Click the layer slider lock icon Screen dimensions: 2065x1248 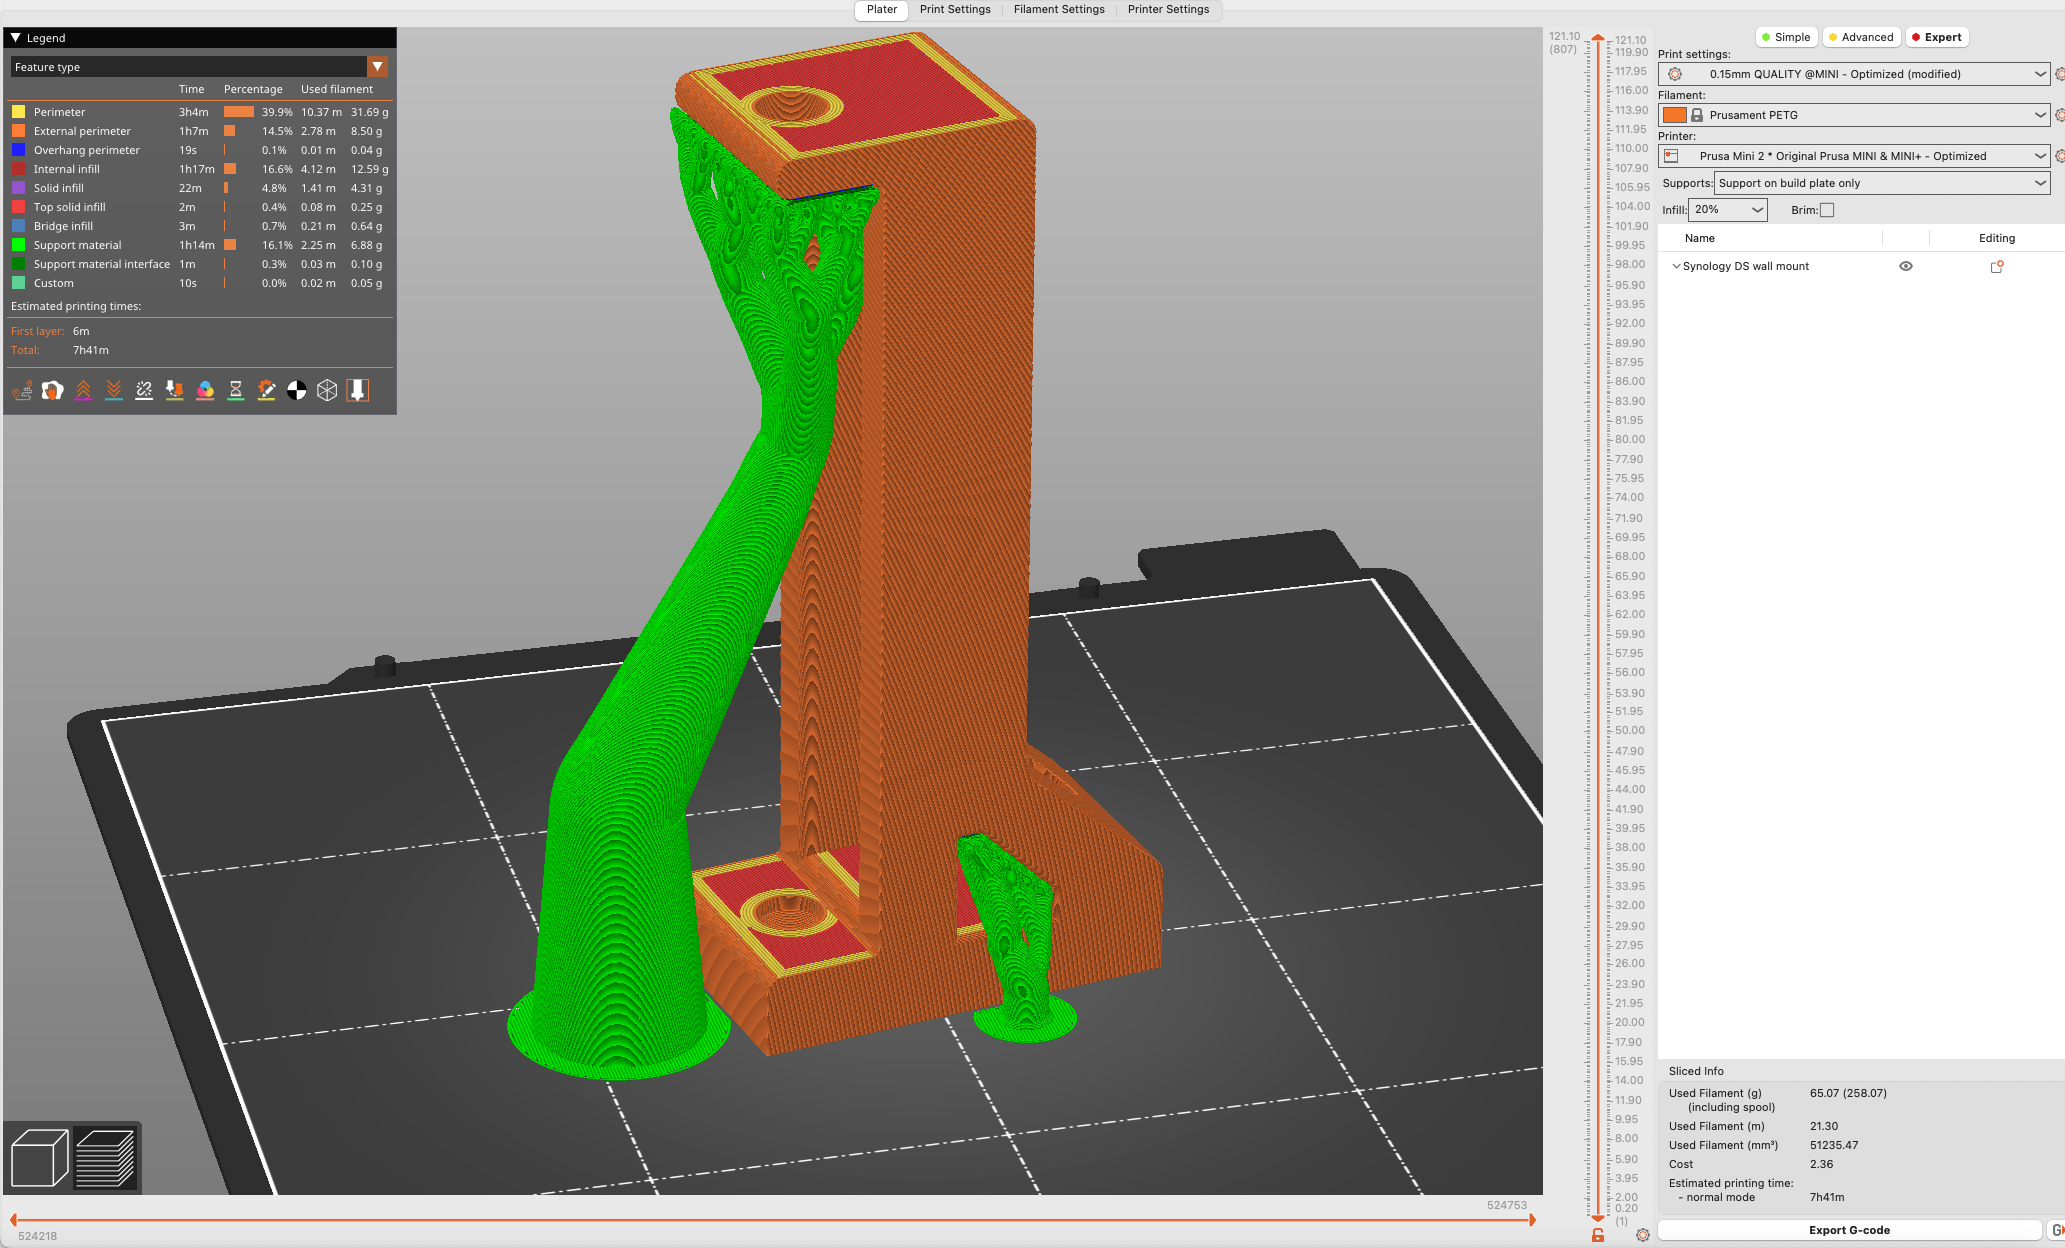[x=1598, y=1236]
